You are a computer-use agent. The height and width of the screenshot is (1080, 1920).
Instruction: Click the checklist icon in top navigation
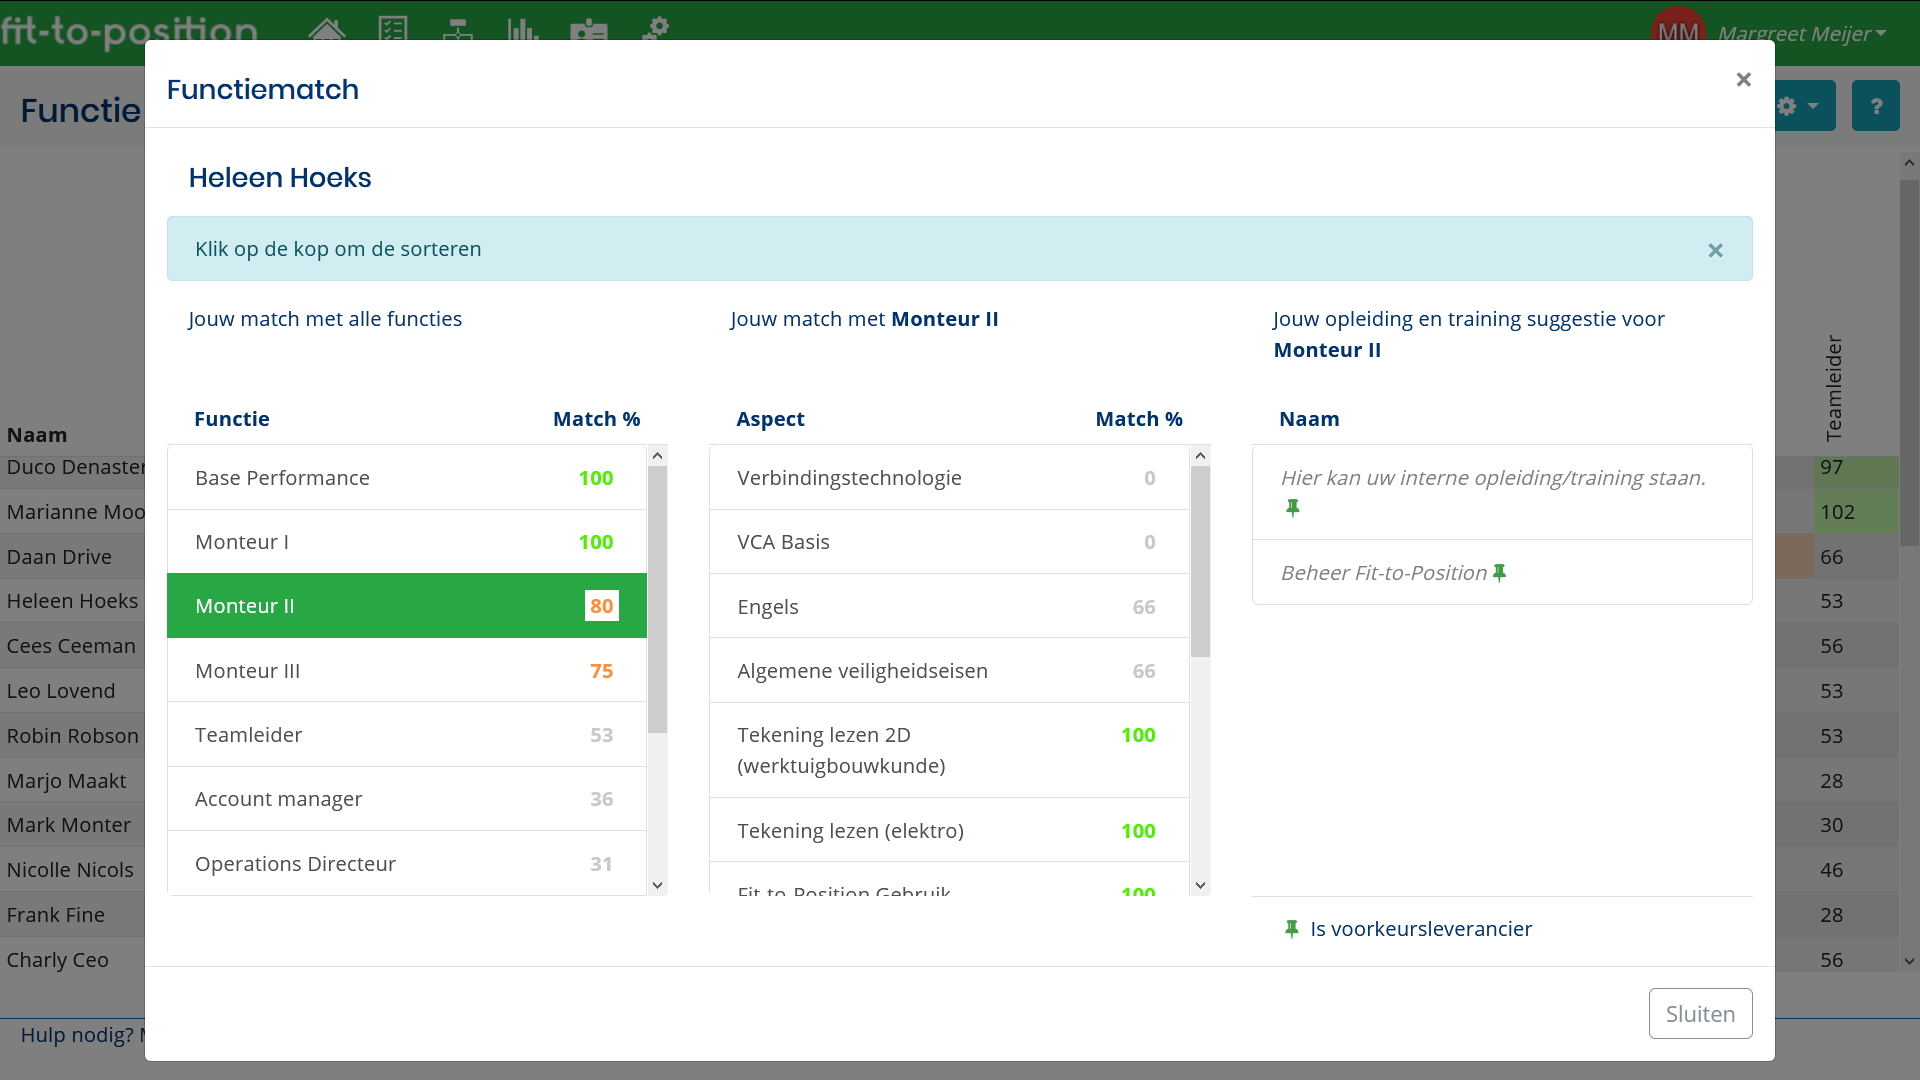(x=393, y=29)
